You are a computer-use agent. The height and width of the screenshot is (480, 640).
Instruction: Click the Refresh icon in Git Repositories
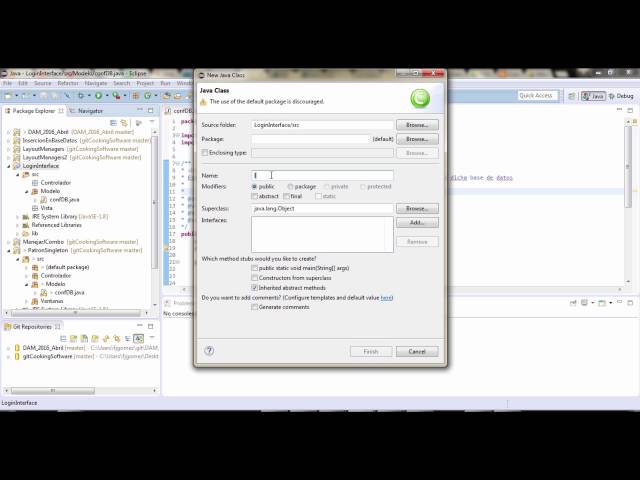point(106,338)
